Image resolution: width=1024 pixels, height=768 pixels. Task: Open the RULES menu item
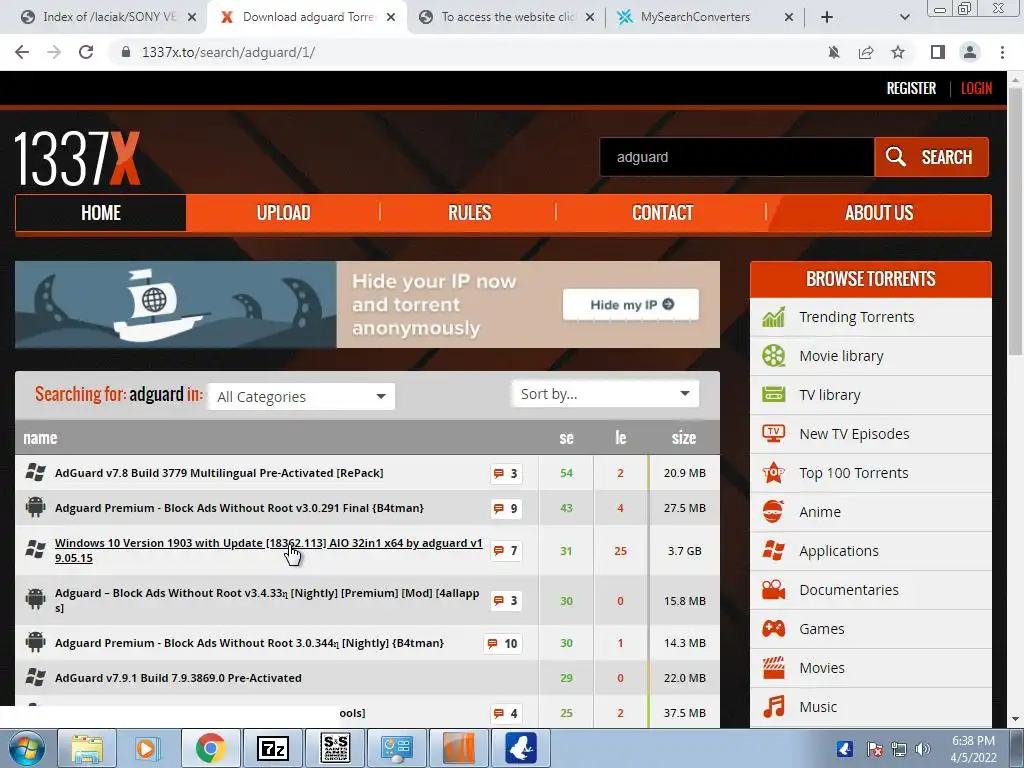point(469,213)
